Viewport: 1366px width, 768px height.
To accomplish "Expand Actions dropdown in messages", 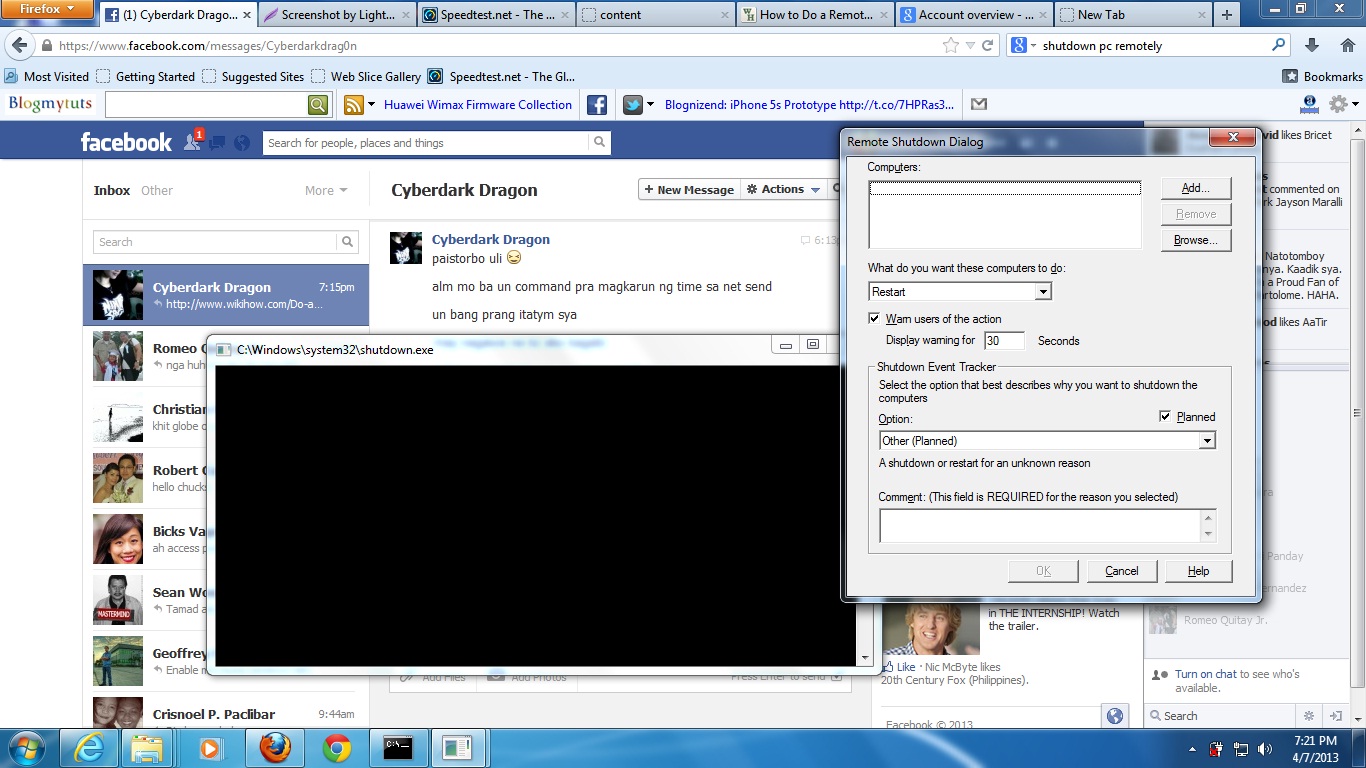I will [782, 189].
